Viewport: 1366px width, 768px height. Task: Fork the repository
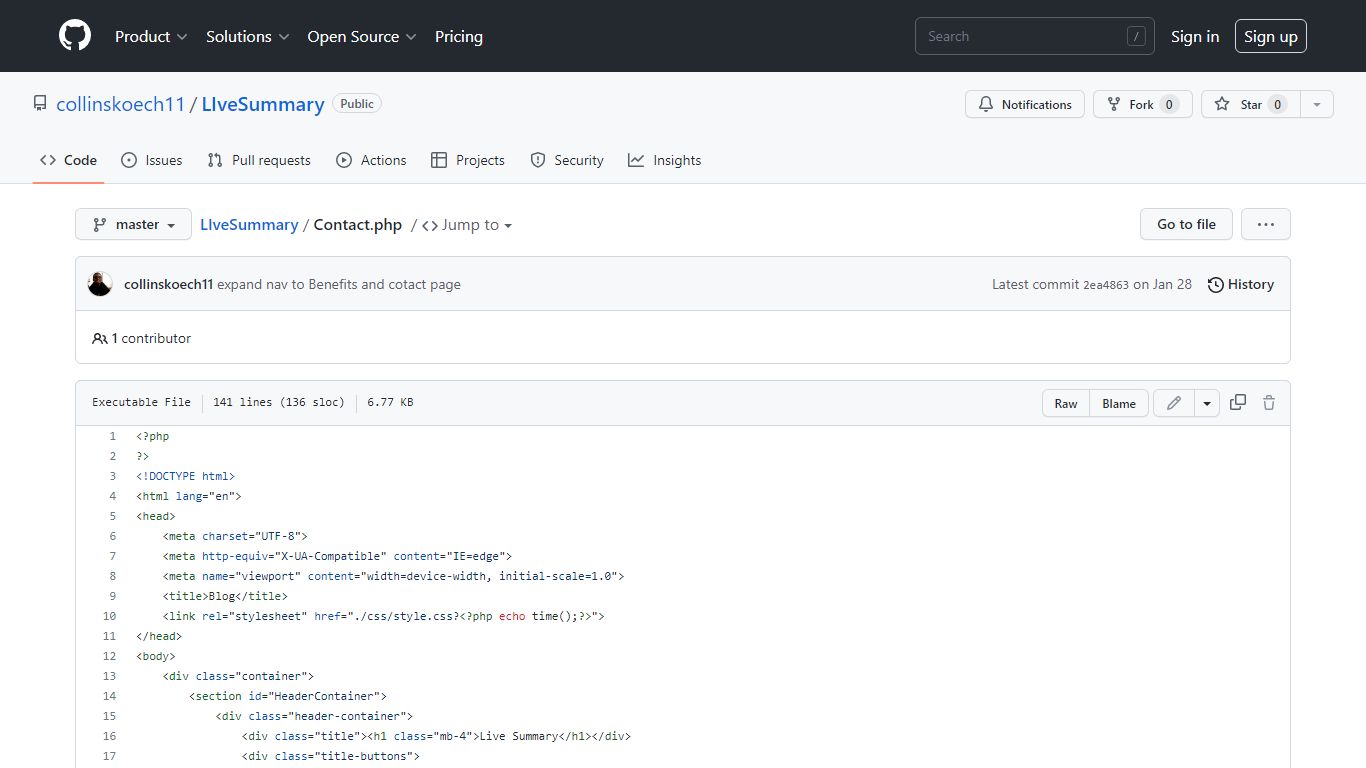coord(1142,104)
